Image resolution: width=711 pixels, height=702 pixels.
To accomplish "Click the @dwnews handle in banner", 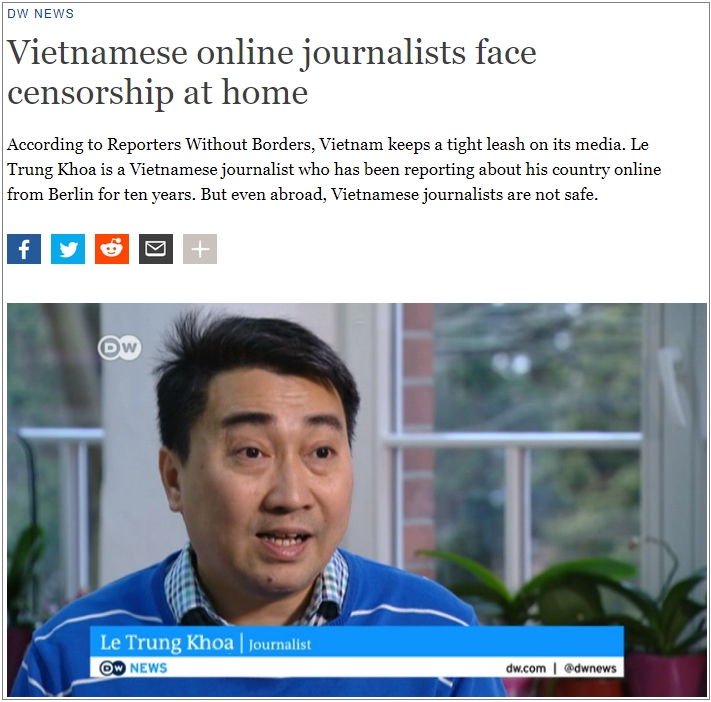I will [x=590, y=668].
